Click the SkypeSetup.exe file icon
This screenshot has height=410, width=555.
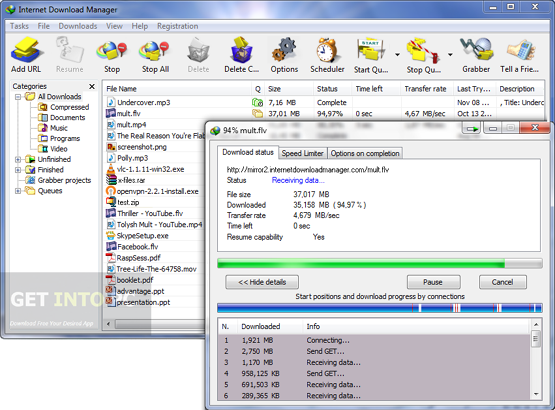111,235
